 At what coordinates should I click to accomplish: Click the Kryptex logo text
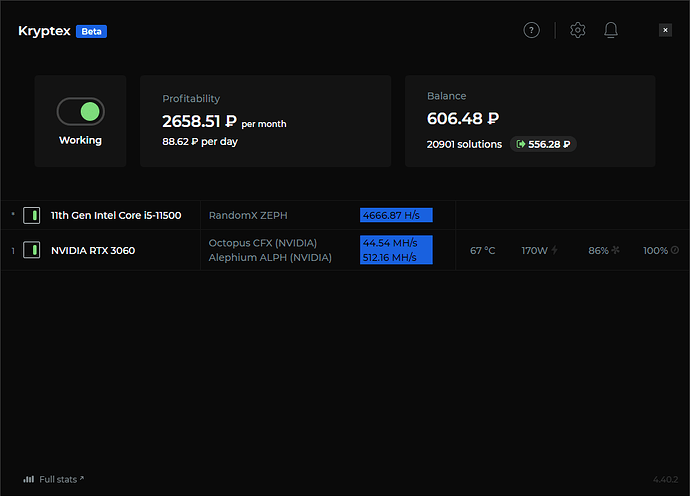pos(44,31)
